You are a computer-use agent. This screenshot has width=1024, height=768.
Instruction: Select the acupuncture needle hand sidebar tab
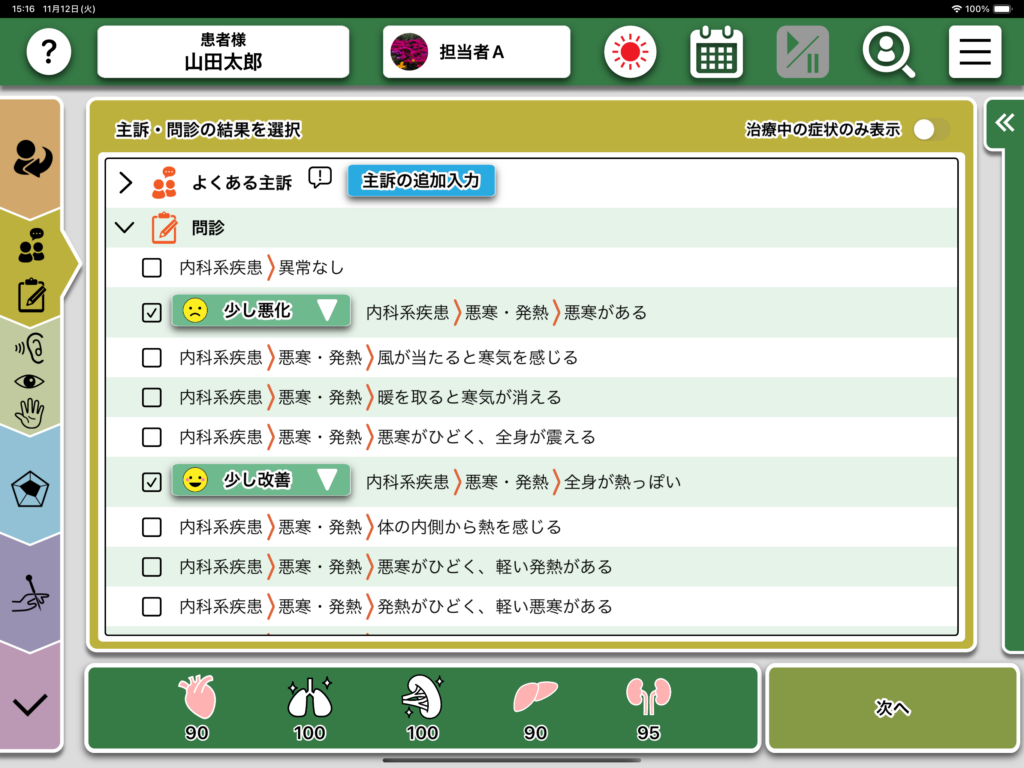(x=31, y=595)
